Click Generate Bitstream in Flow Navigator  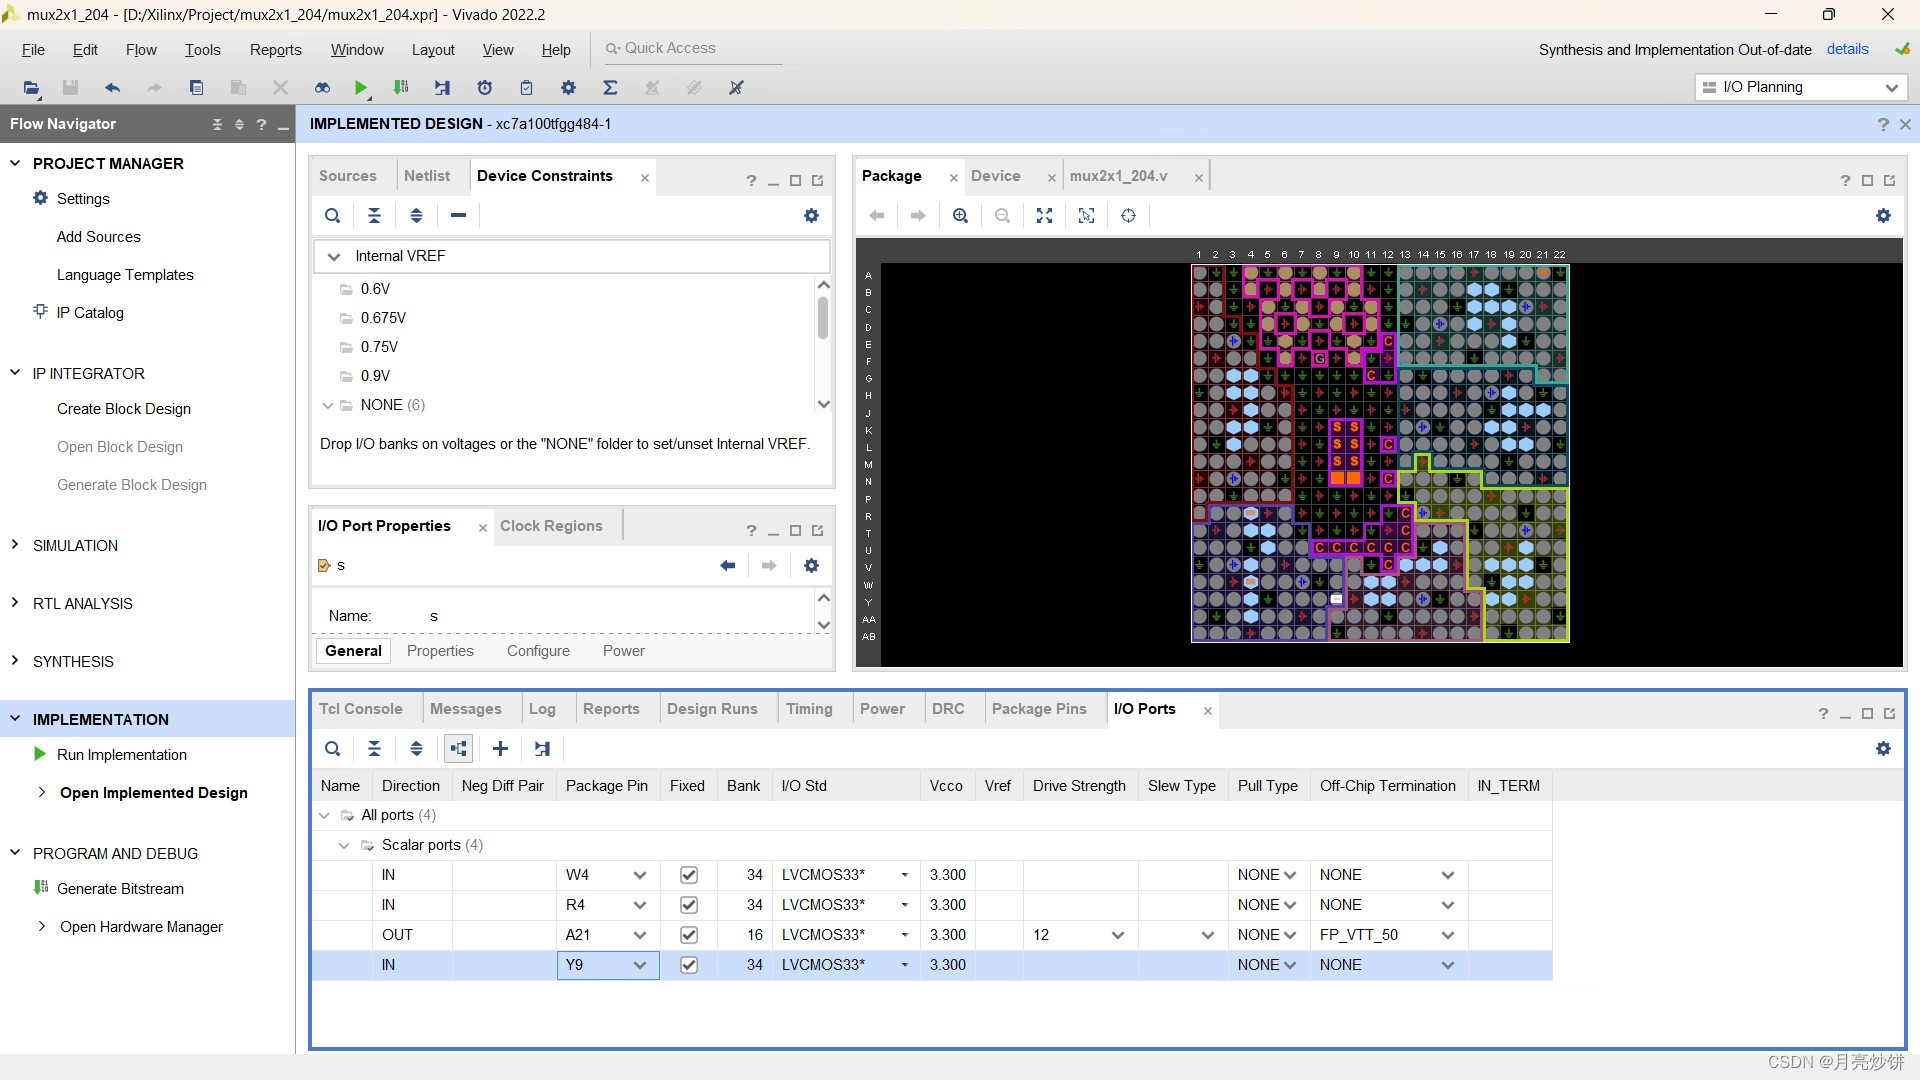click(120, 889)
